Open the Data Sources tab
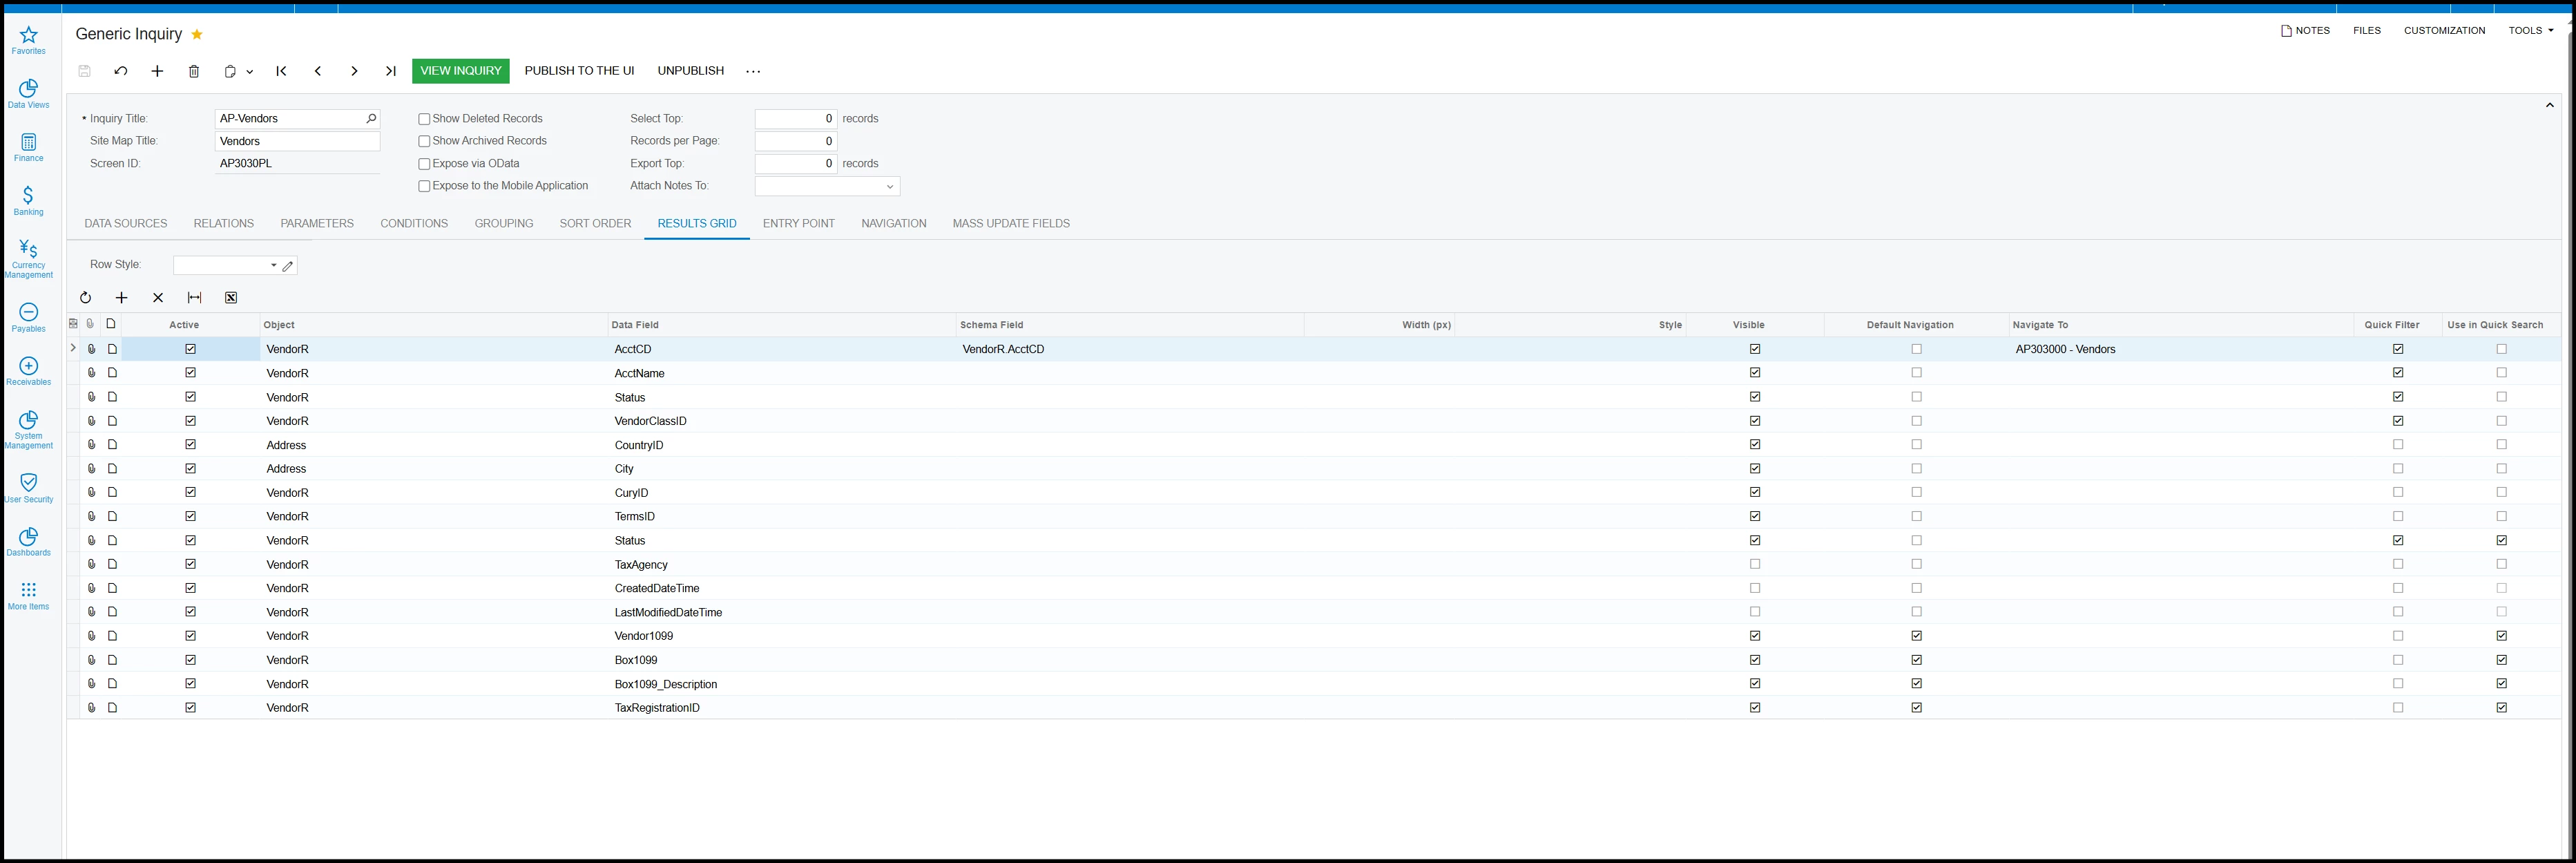The height and width of the screenshot is (863, 2576). [125, 224]
